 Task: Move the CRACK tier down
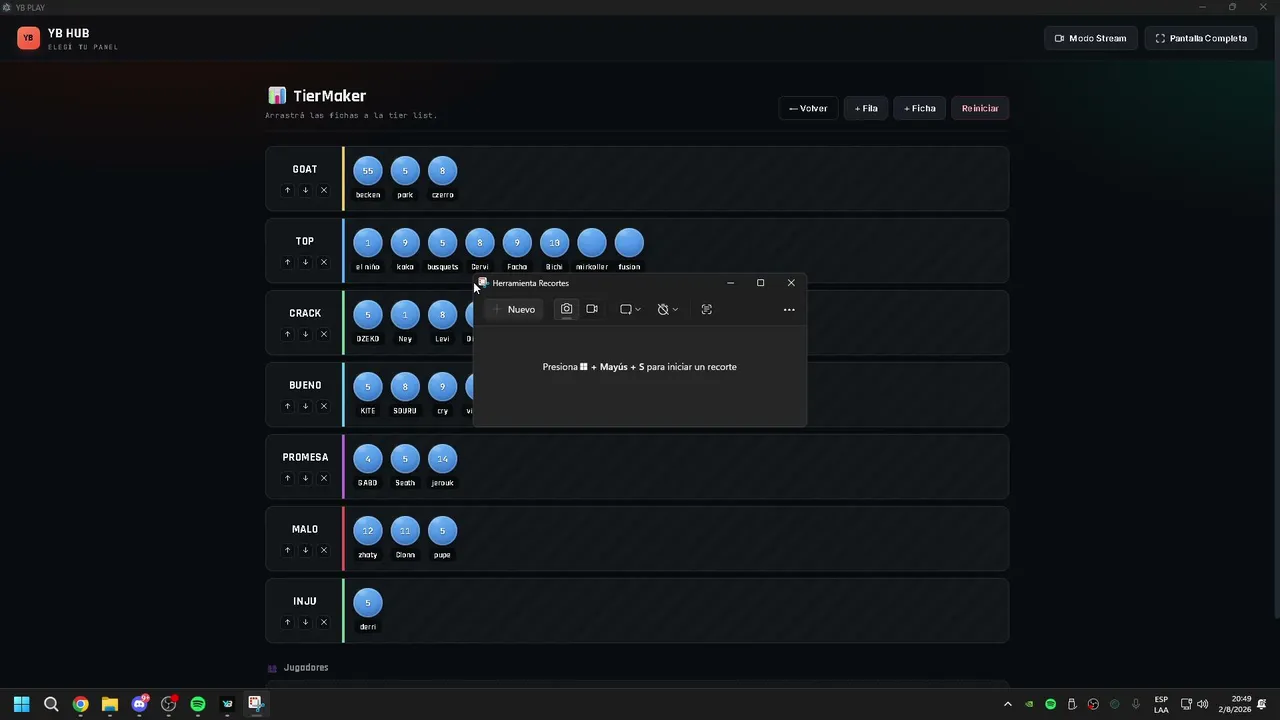(305, 334)
